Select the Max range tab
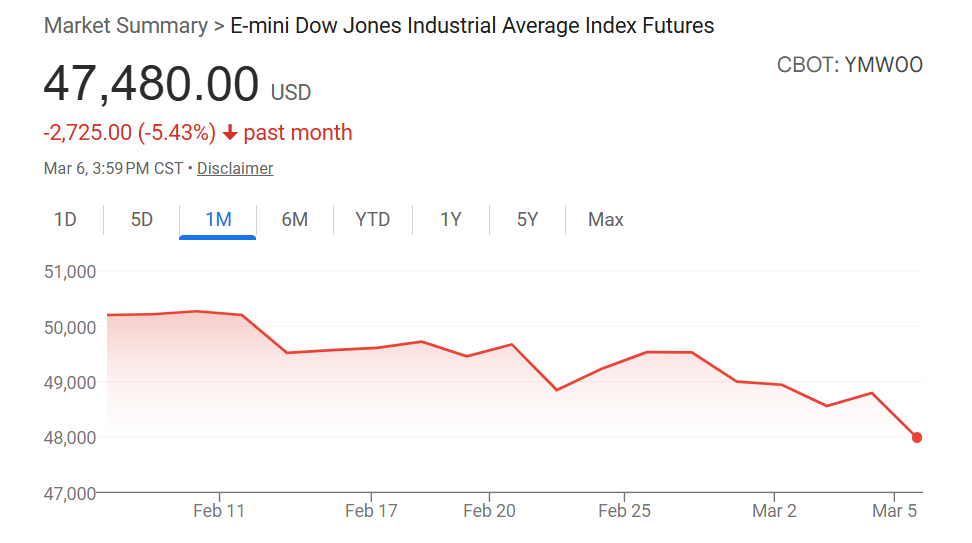This screenshot has width=972, height=543. 605,220
